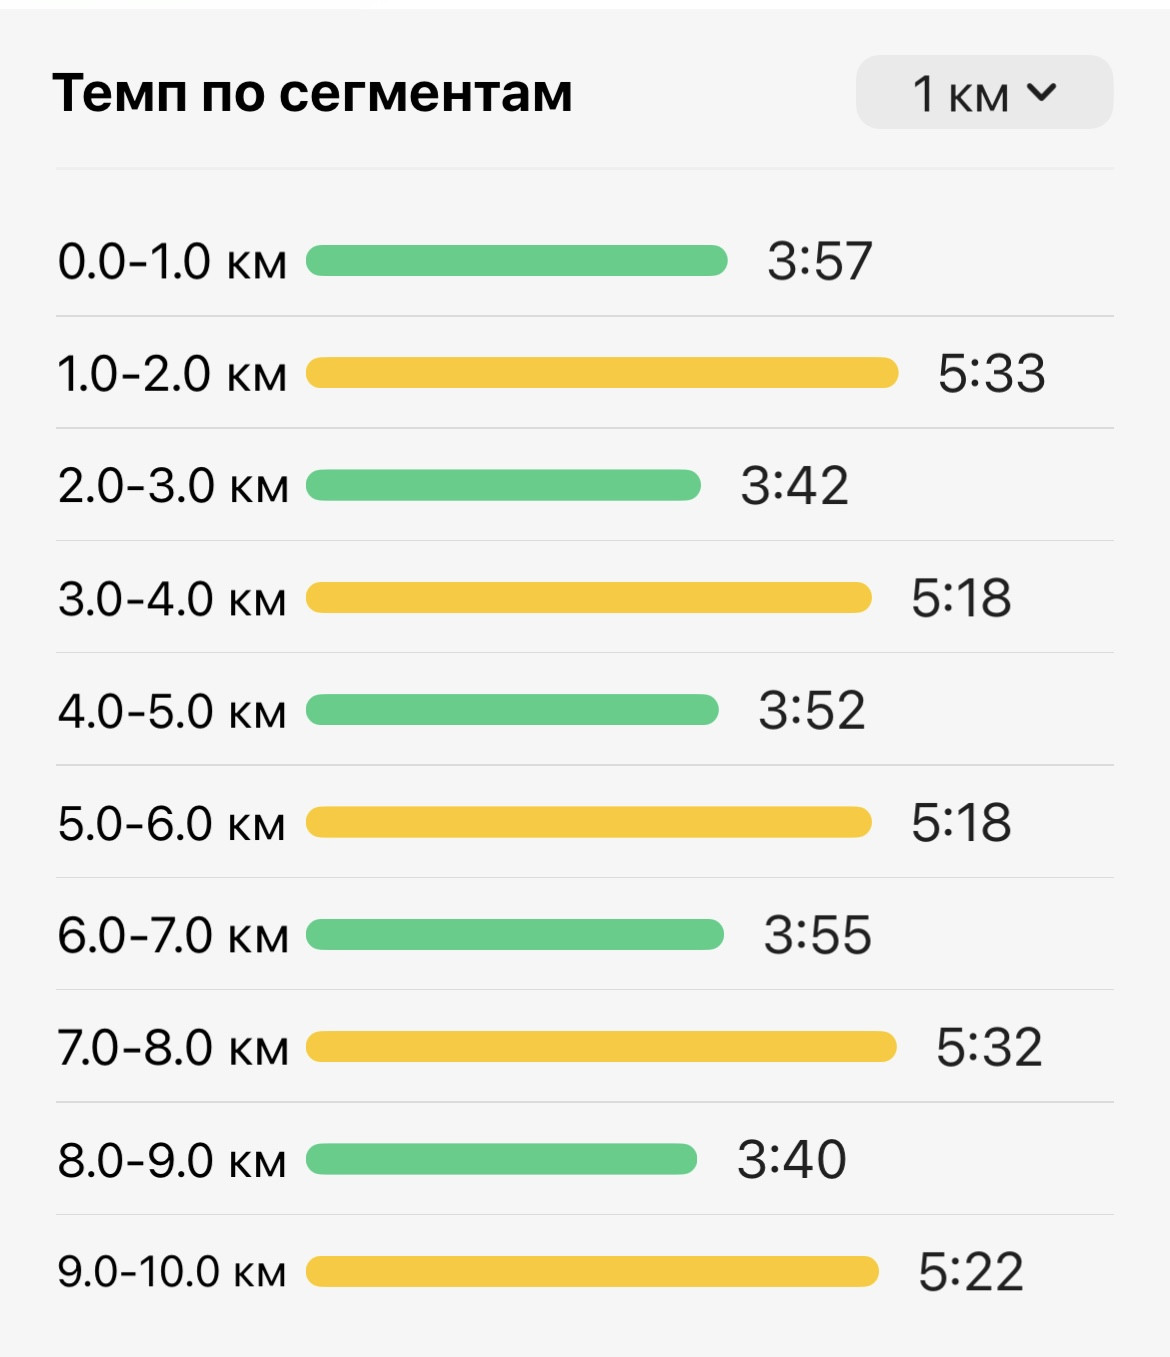Click the 3:42 pace value

(x=794, y=486)
